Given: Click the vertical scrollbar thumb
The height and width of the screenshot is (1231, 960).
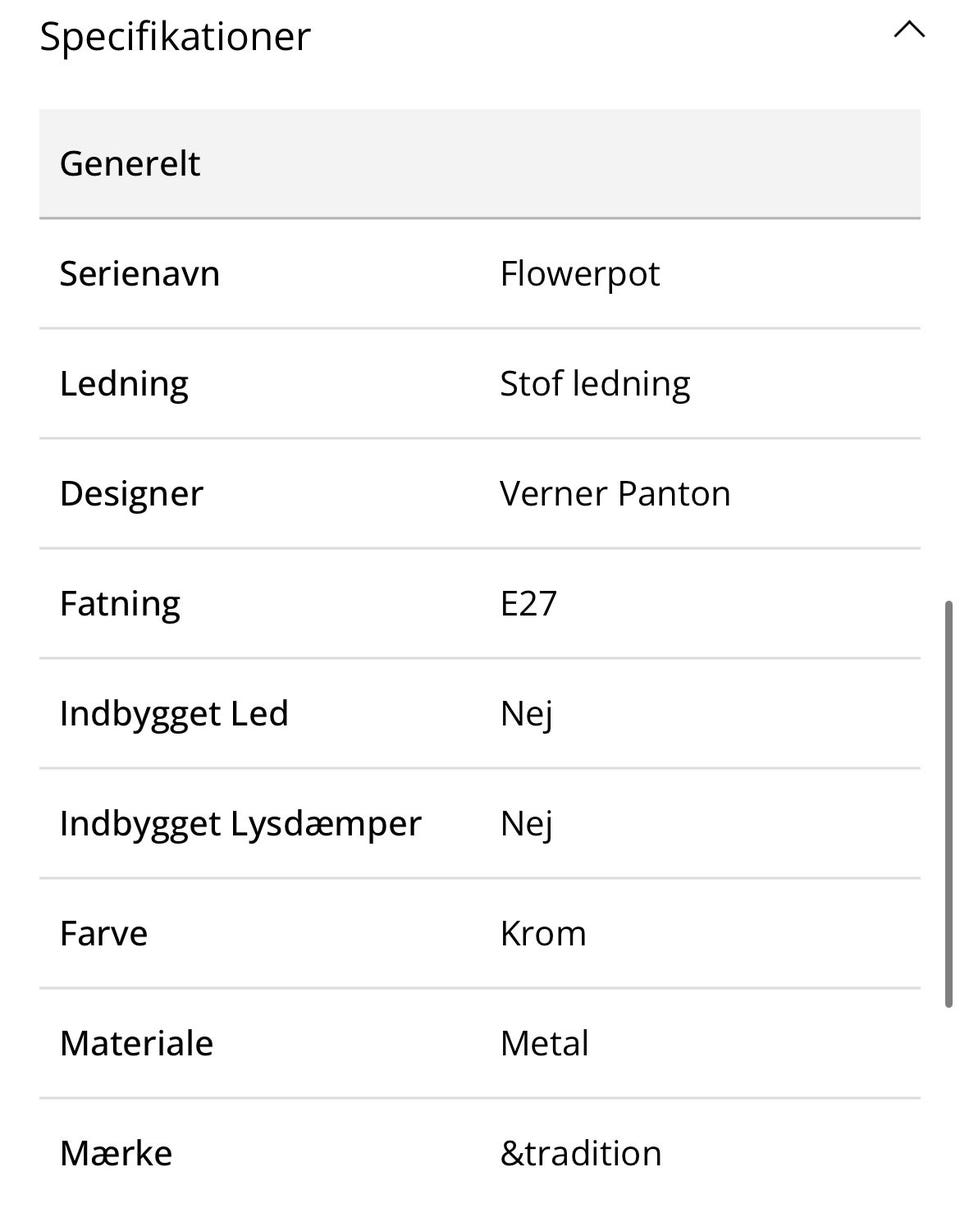Looking at the screenshot, I should (948, 803).
